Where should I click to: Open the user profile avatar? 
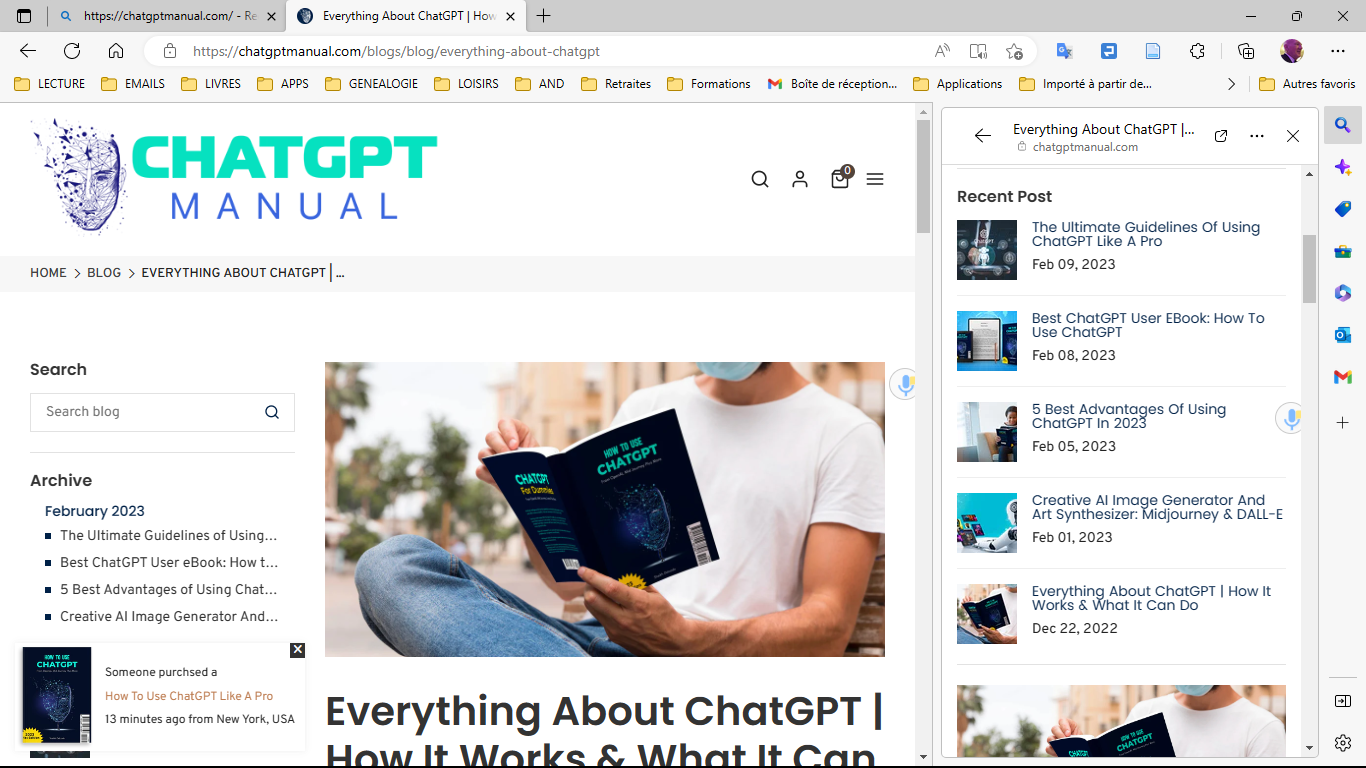tap(1292, 51)
